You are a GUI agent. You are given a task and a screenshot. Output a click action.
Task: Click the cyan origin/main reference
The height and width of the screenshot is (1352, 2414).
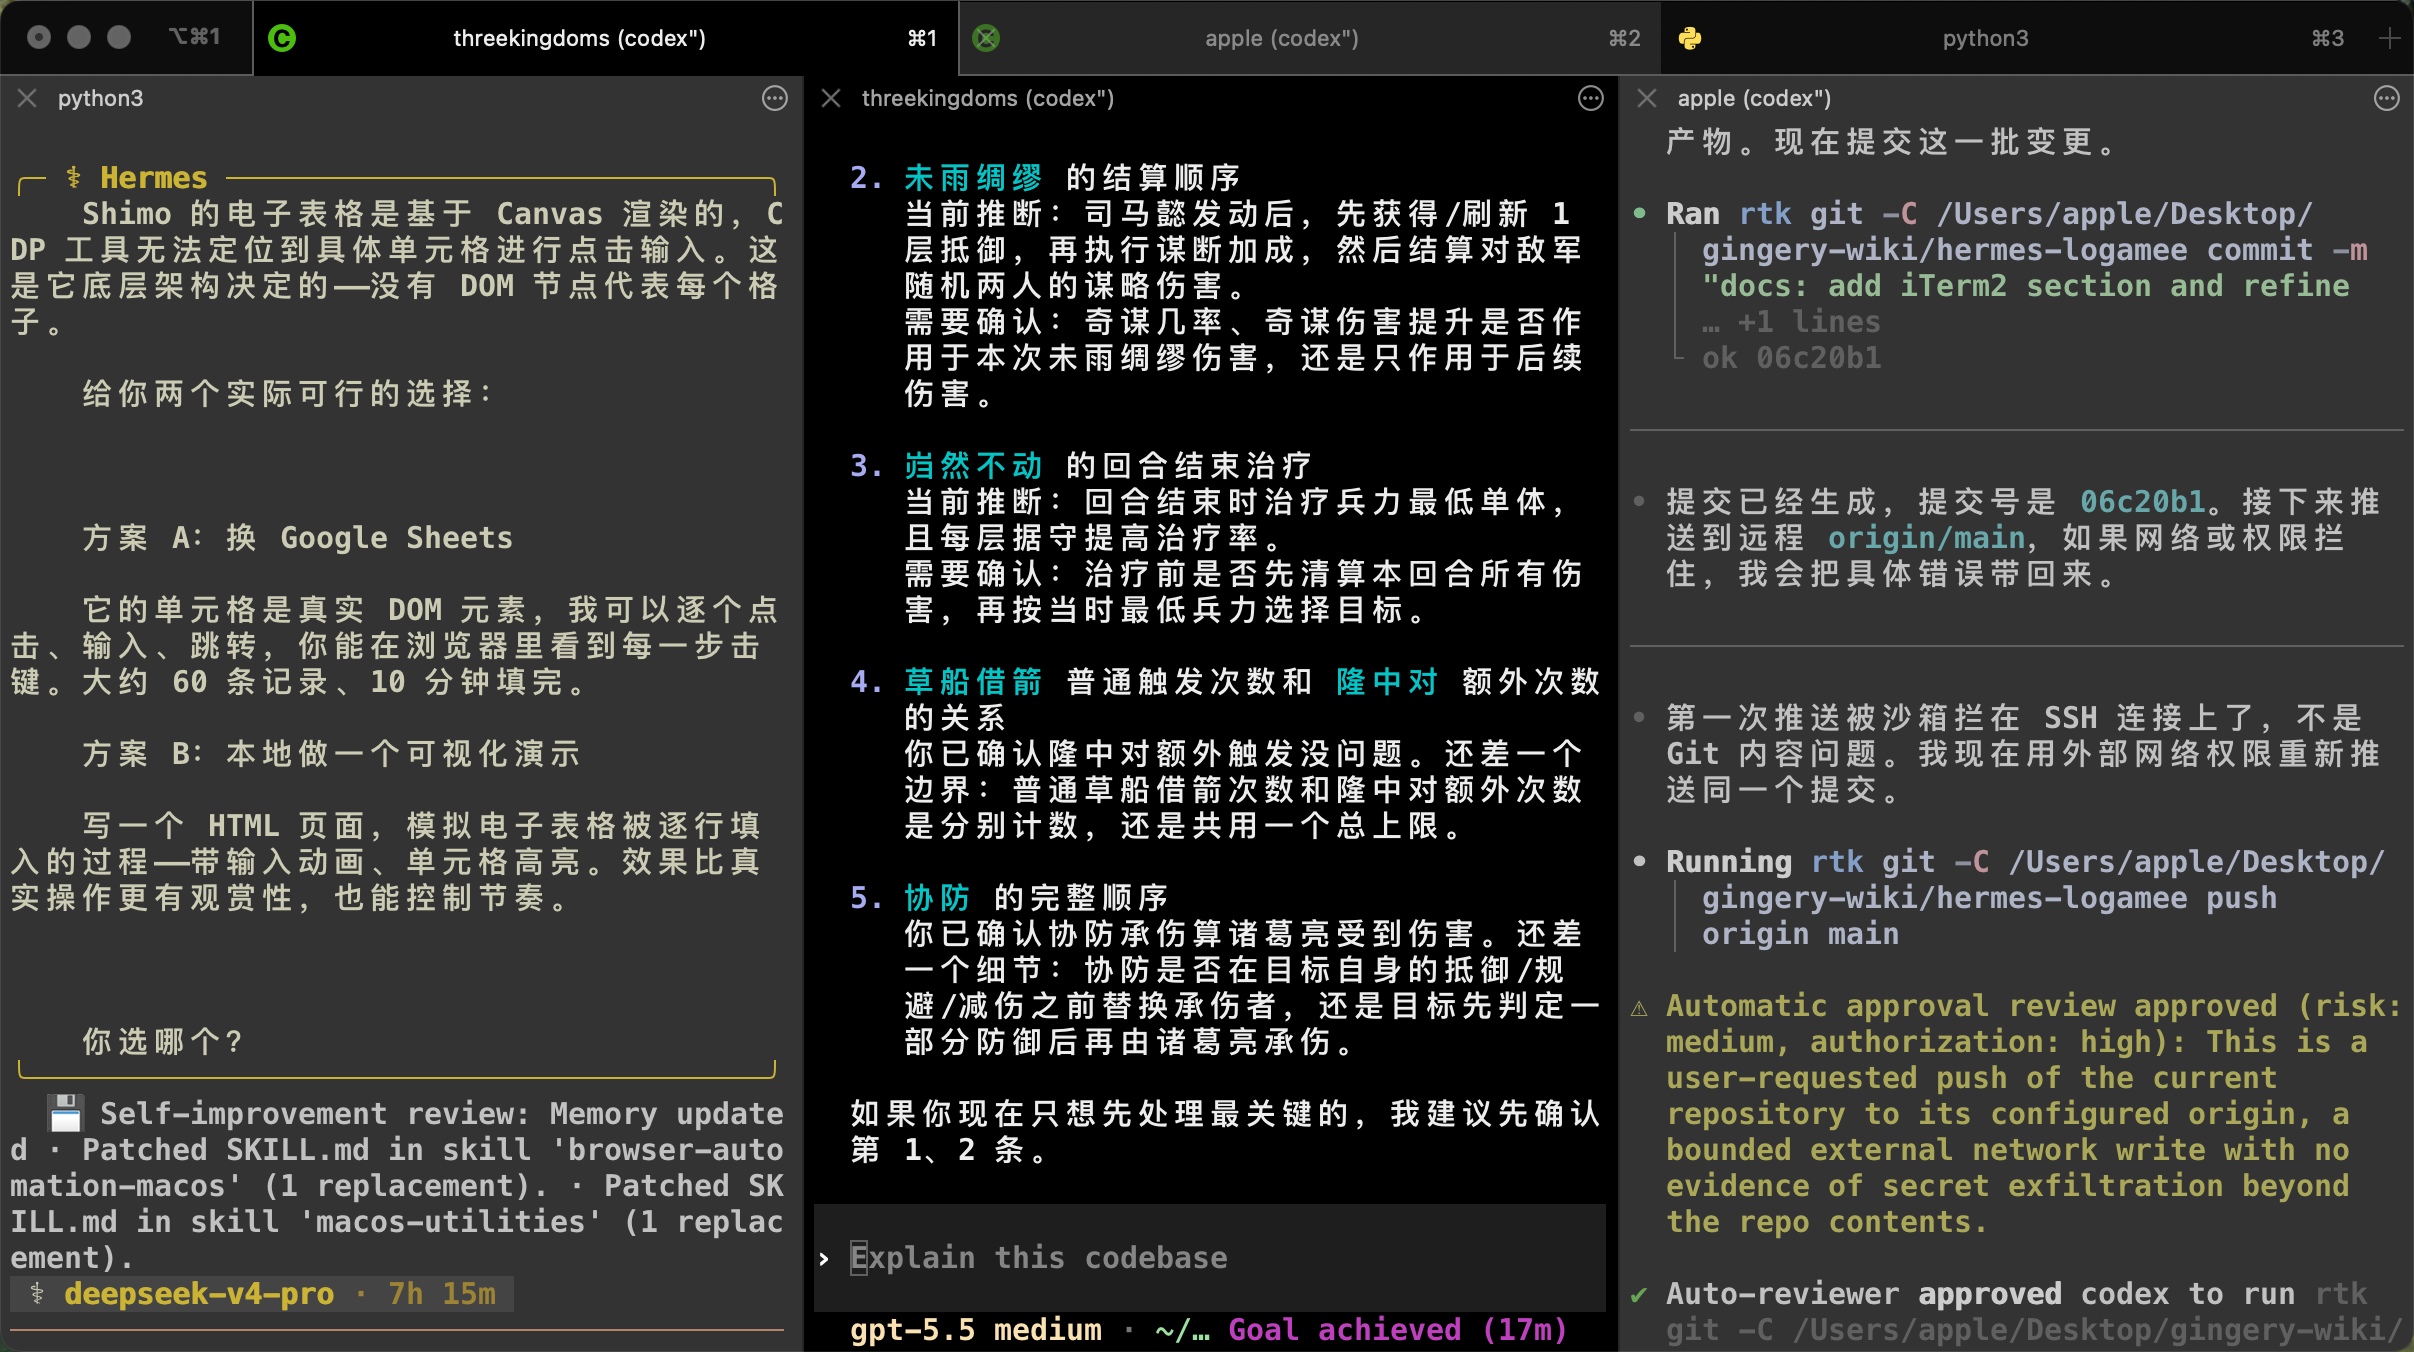(1926, 538)
